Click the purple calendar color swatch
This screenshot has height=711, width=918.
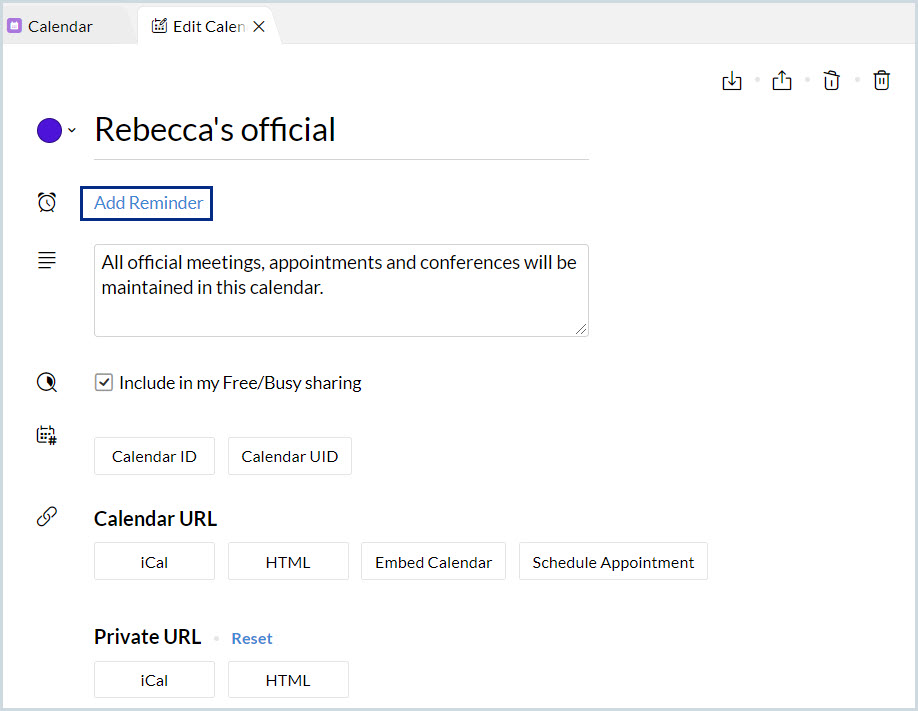(x=50, y=131)
